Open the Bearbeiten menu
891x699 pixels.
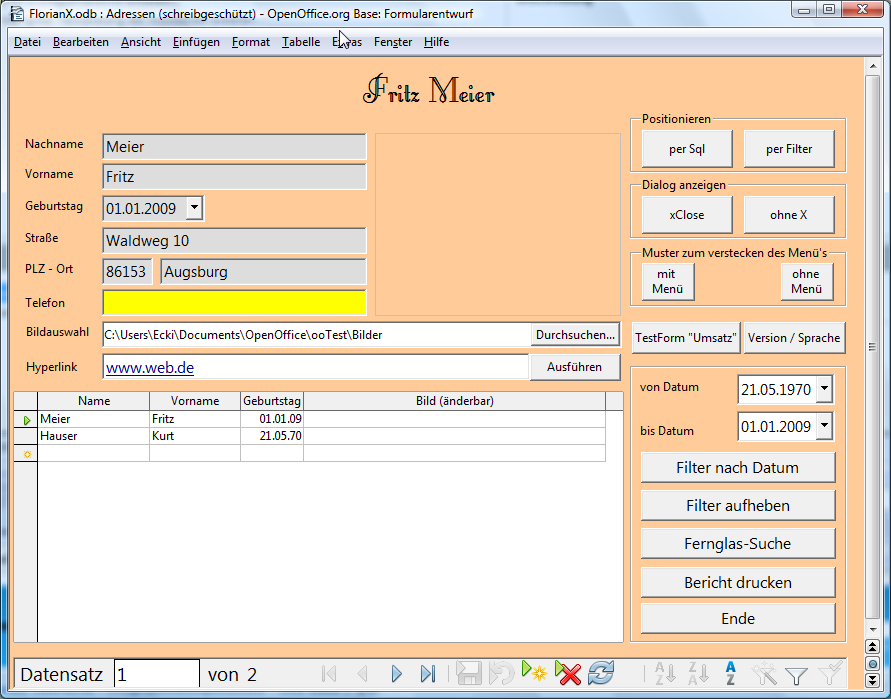pyautogui.click(x=81, y=42)
